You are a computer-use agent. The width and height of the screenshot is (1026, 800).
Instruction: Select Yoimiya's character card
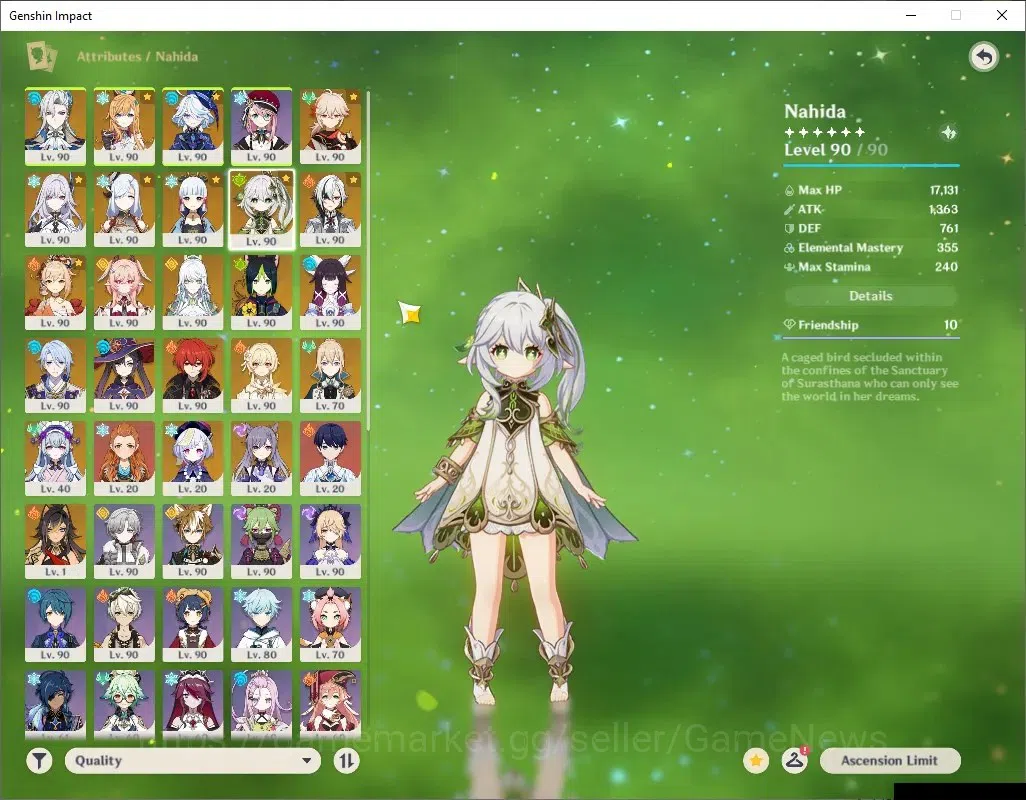click(x=56, y=293)
